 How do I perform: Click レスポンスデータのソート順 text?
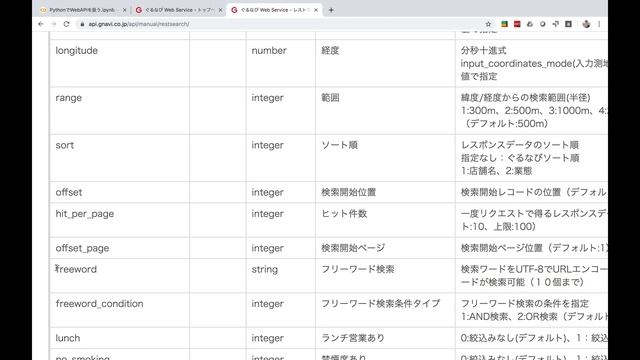tap(520, 145)
